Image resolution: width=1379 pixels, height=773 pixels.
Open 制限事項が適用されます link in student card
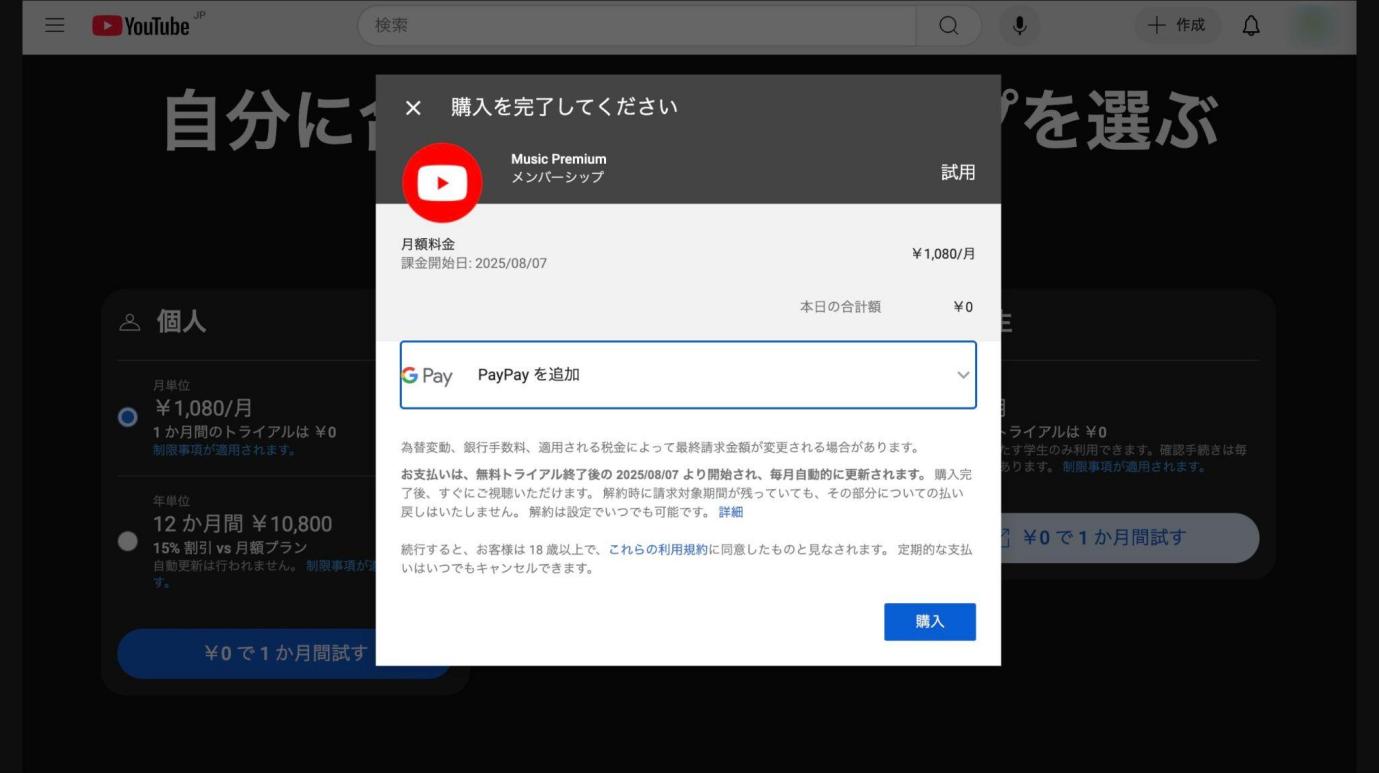coord(1134,467)
